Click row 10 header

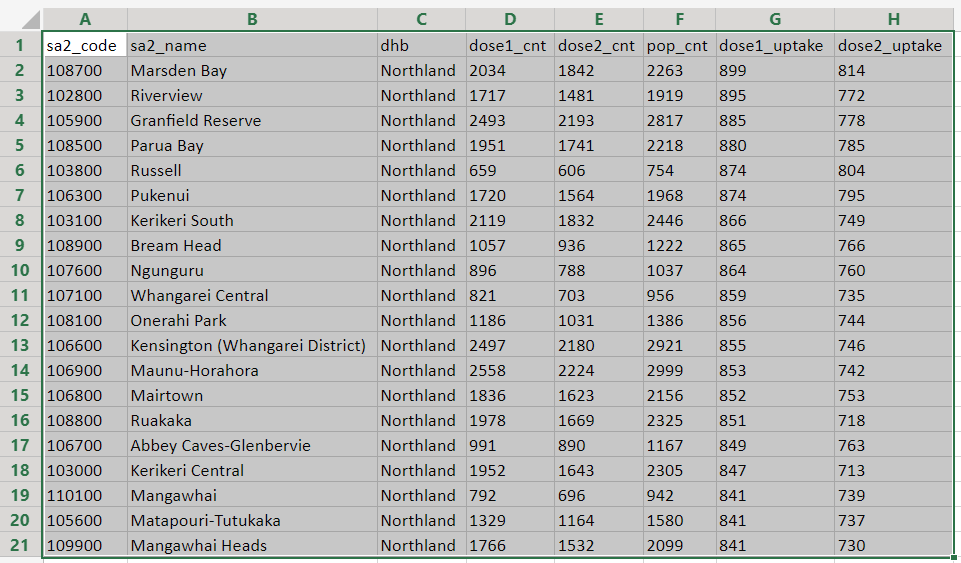[x=20, y=270]
